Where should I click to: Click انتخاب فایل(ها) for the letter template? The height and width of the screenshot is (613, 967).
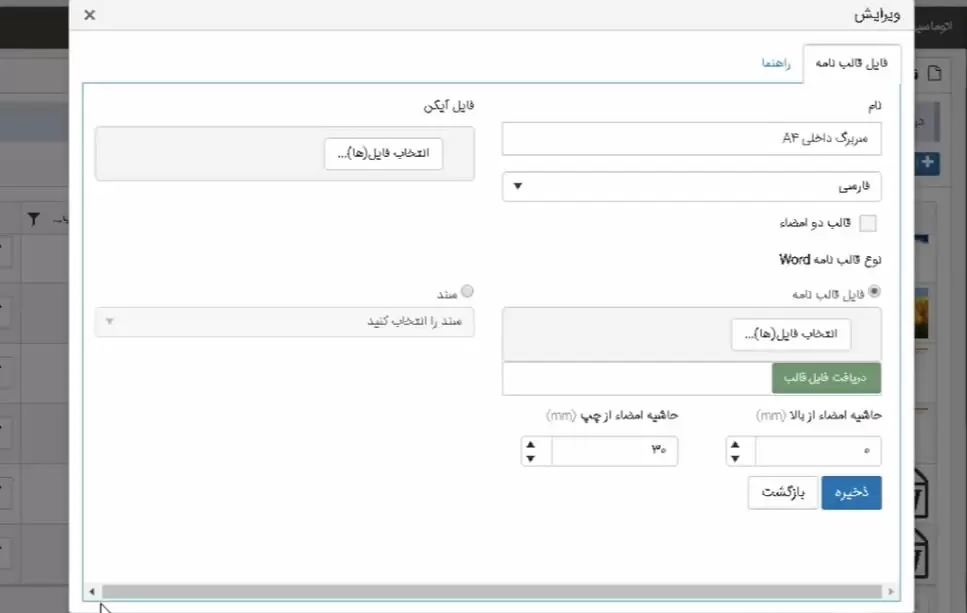[791, 335]
